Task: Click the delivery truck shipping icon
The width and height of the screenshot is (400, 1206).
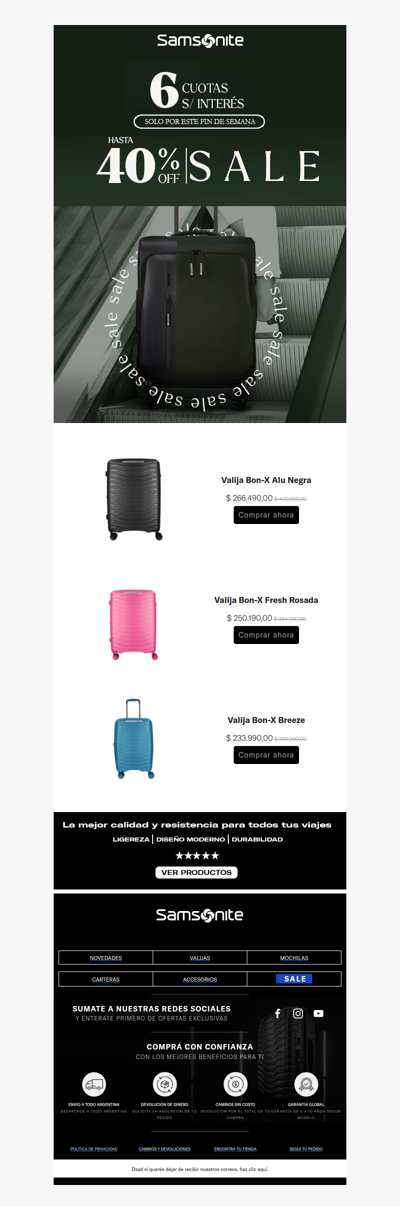Action: pos(94,1084)
